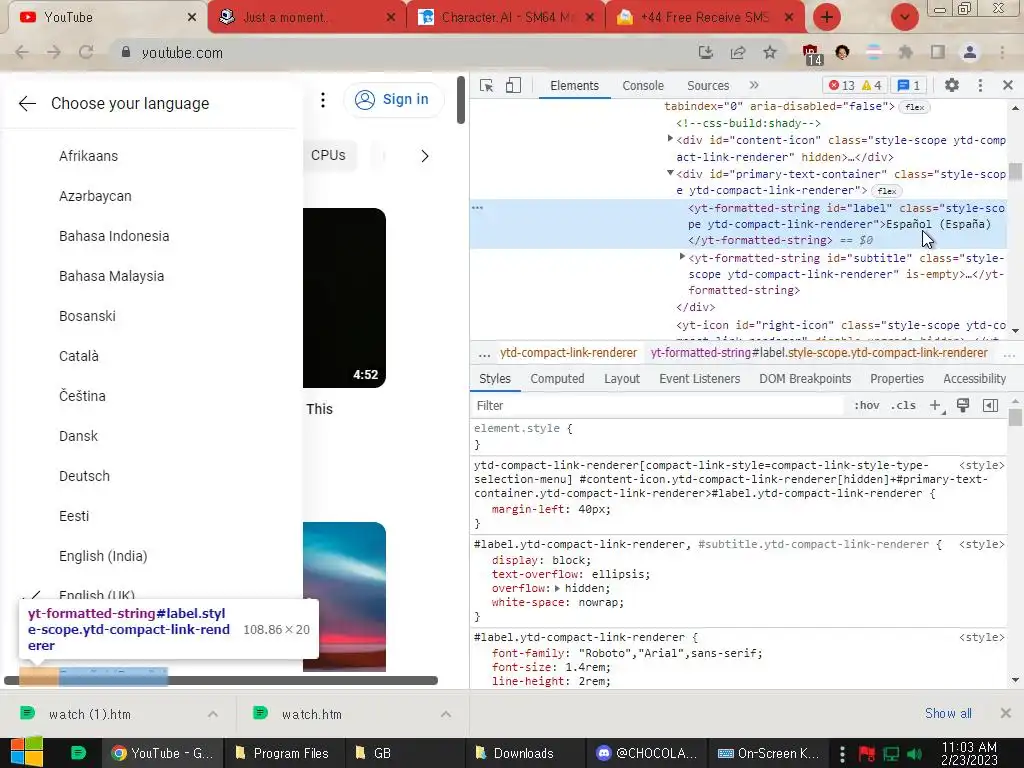Open the Accessibility pane
This screenshot has height=768, width=1024.
(x=974, y=379)
